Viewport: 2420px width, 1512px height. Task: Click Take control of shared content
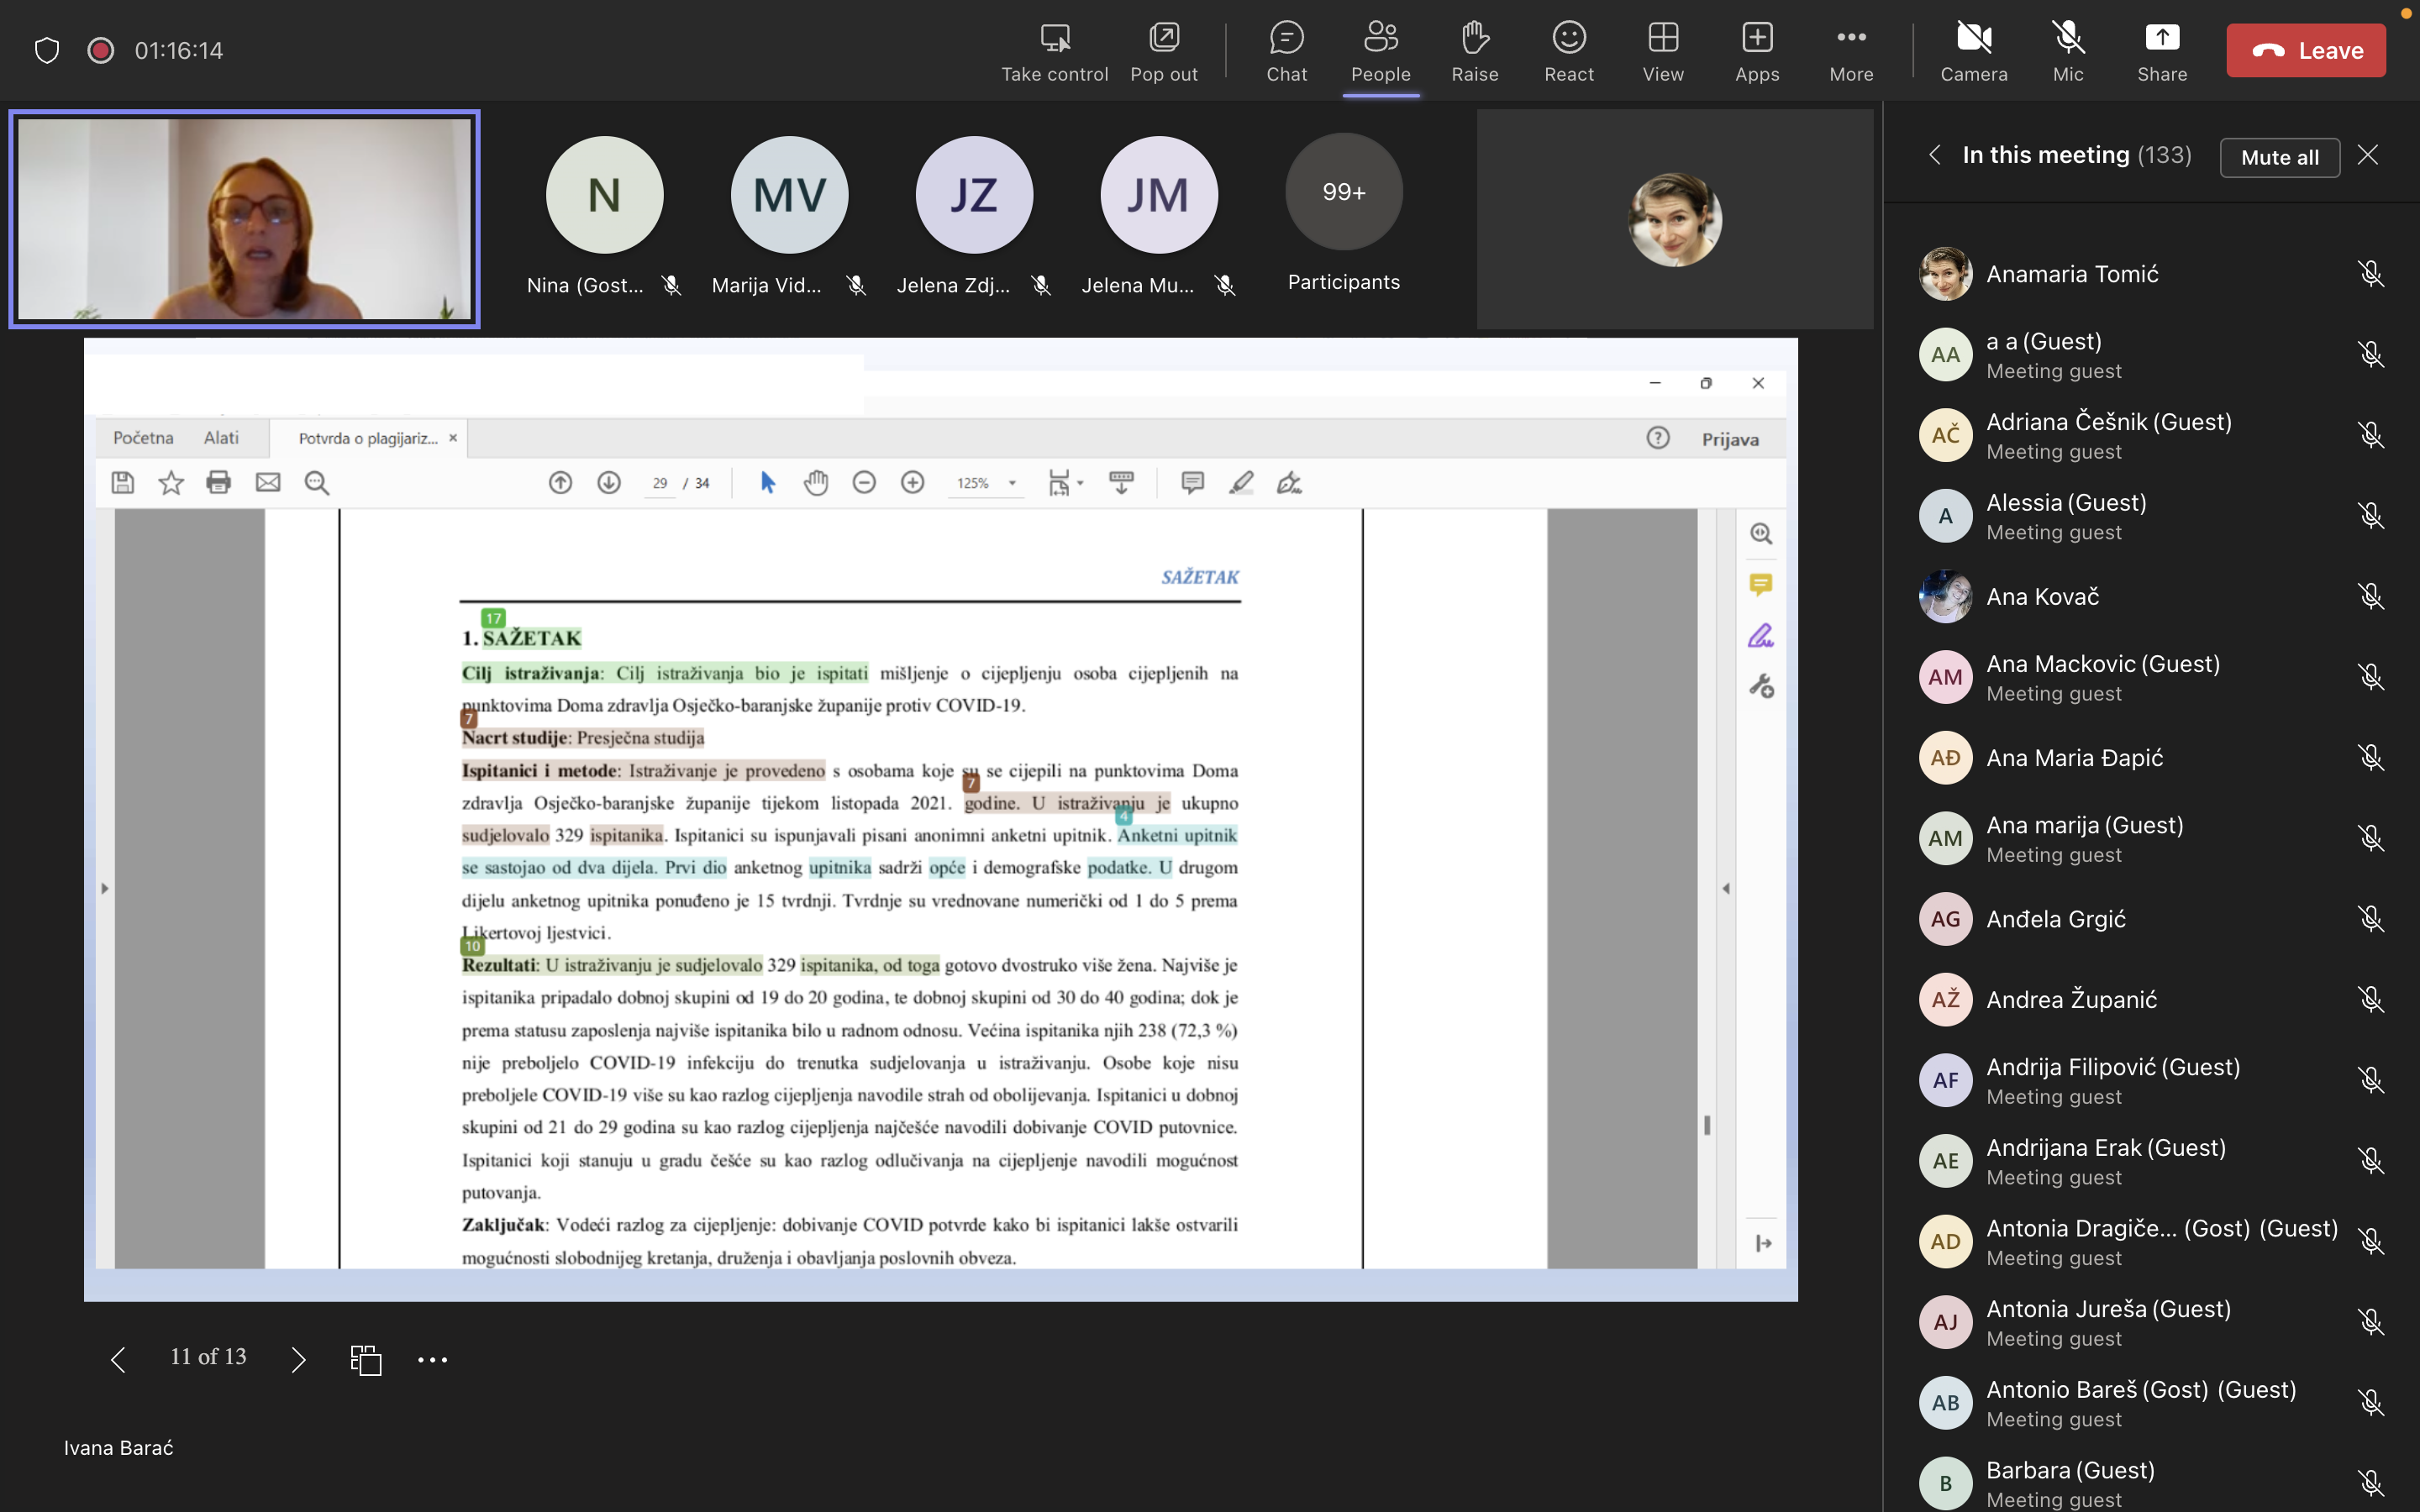1054,51
